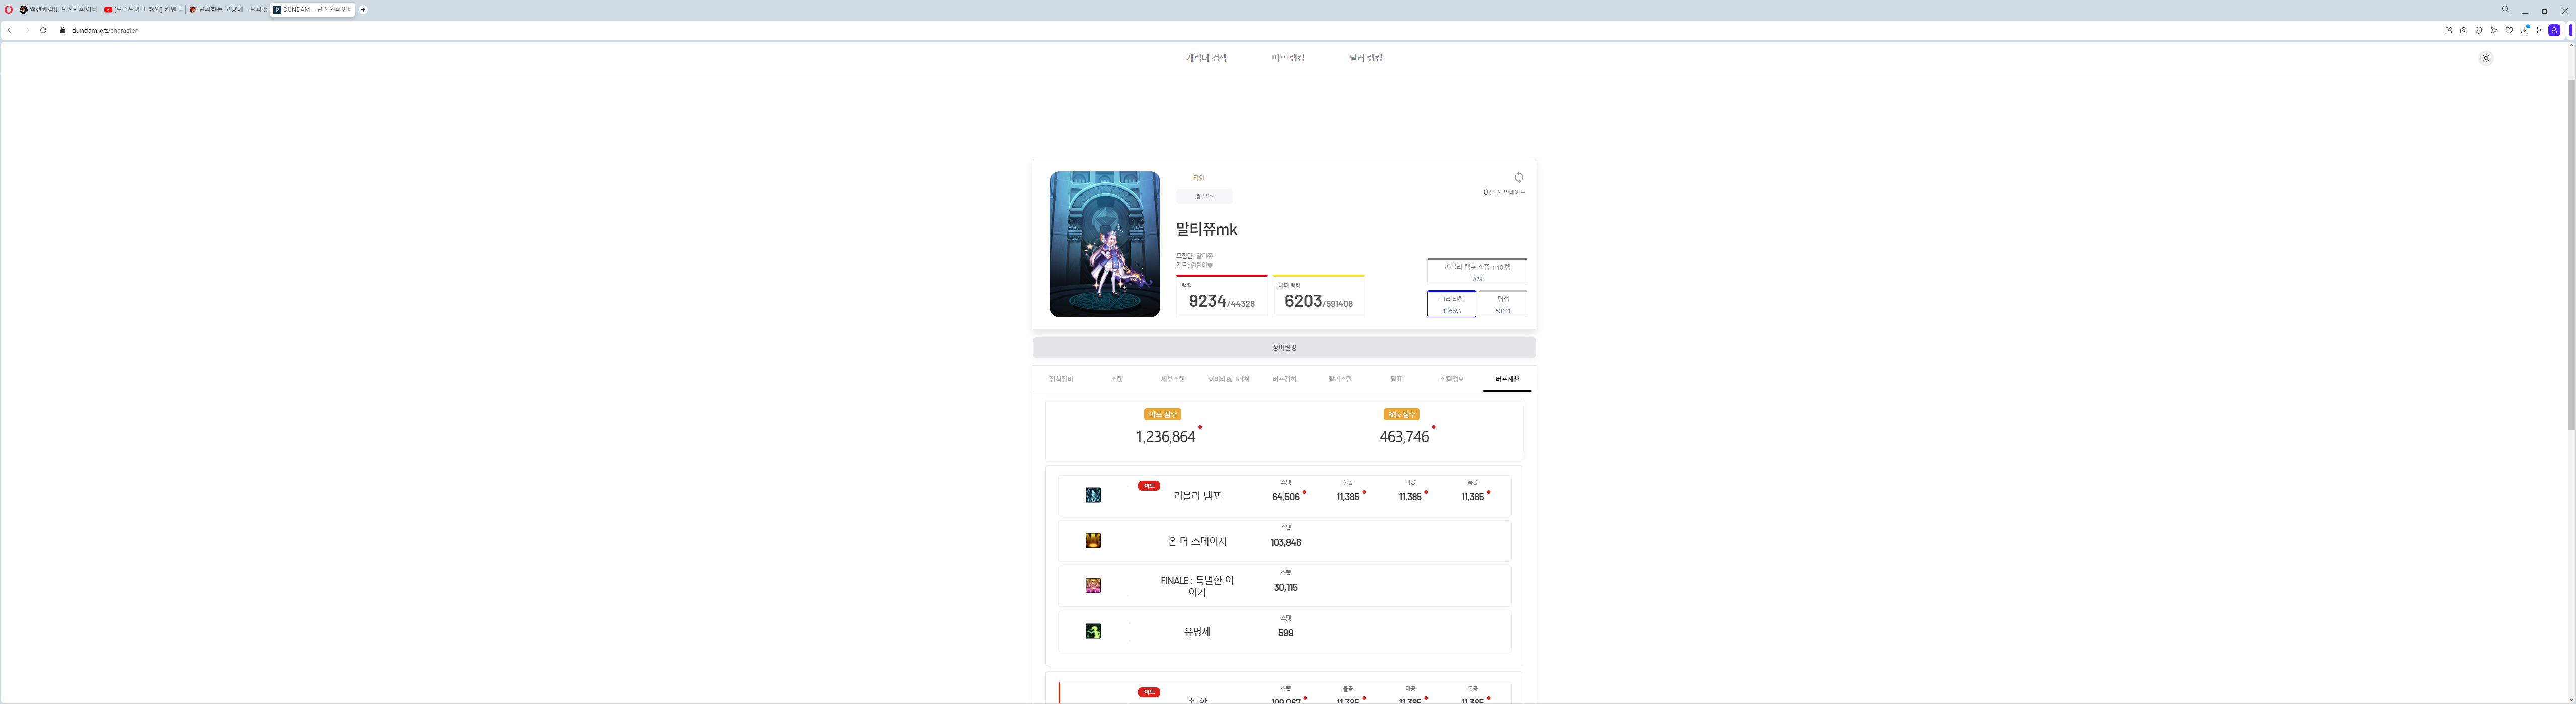Switch to the 탈리스만 tab

1339,379
